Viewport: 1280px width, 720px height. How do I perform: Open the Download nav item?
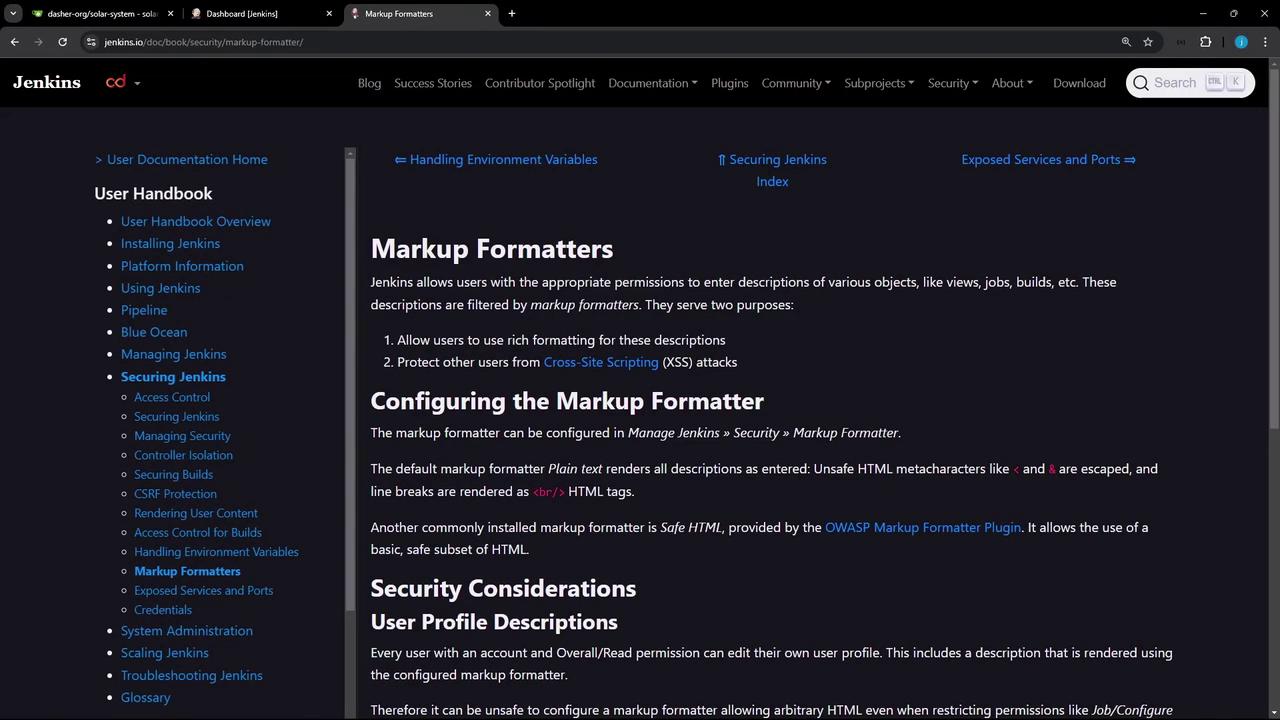point(1079,83)
